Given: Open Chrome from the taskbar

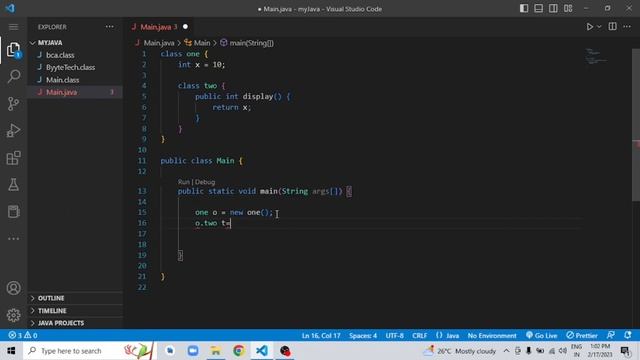Looking at the screenshot, I should (239, 351).
